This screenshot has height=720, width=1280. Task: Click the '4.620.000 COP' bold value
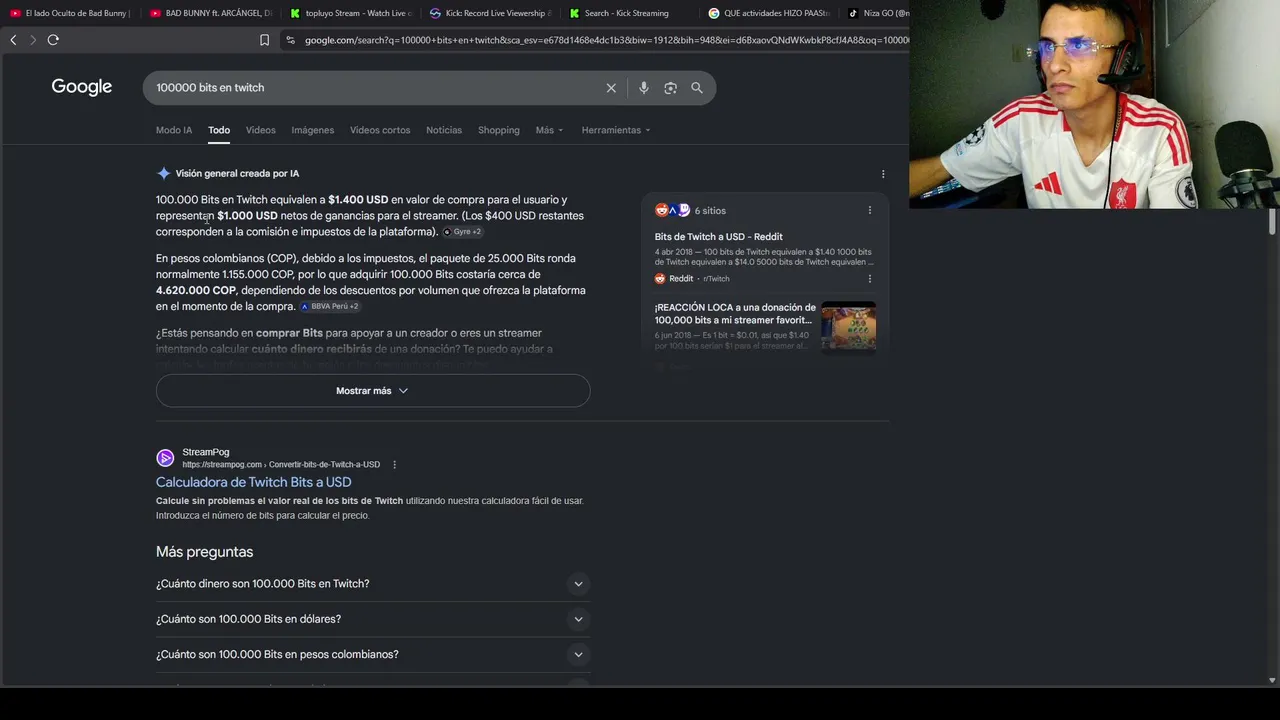click(x=196, y=291)
